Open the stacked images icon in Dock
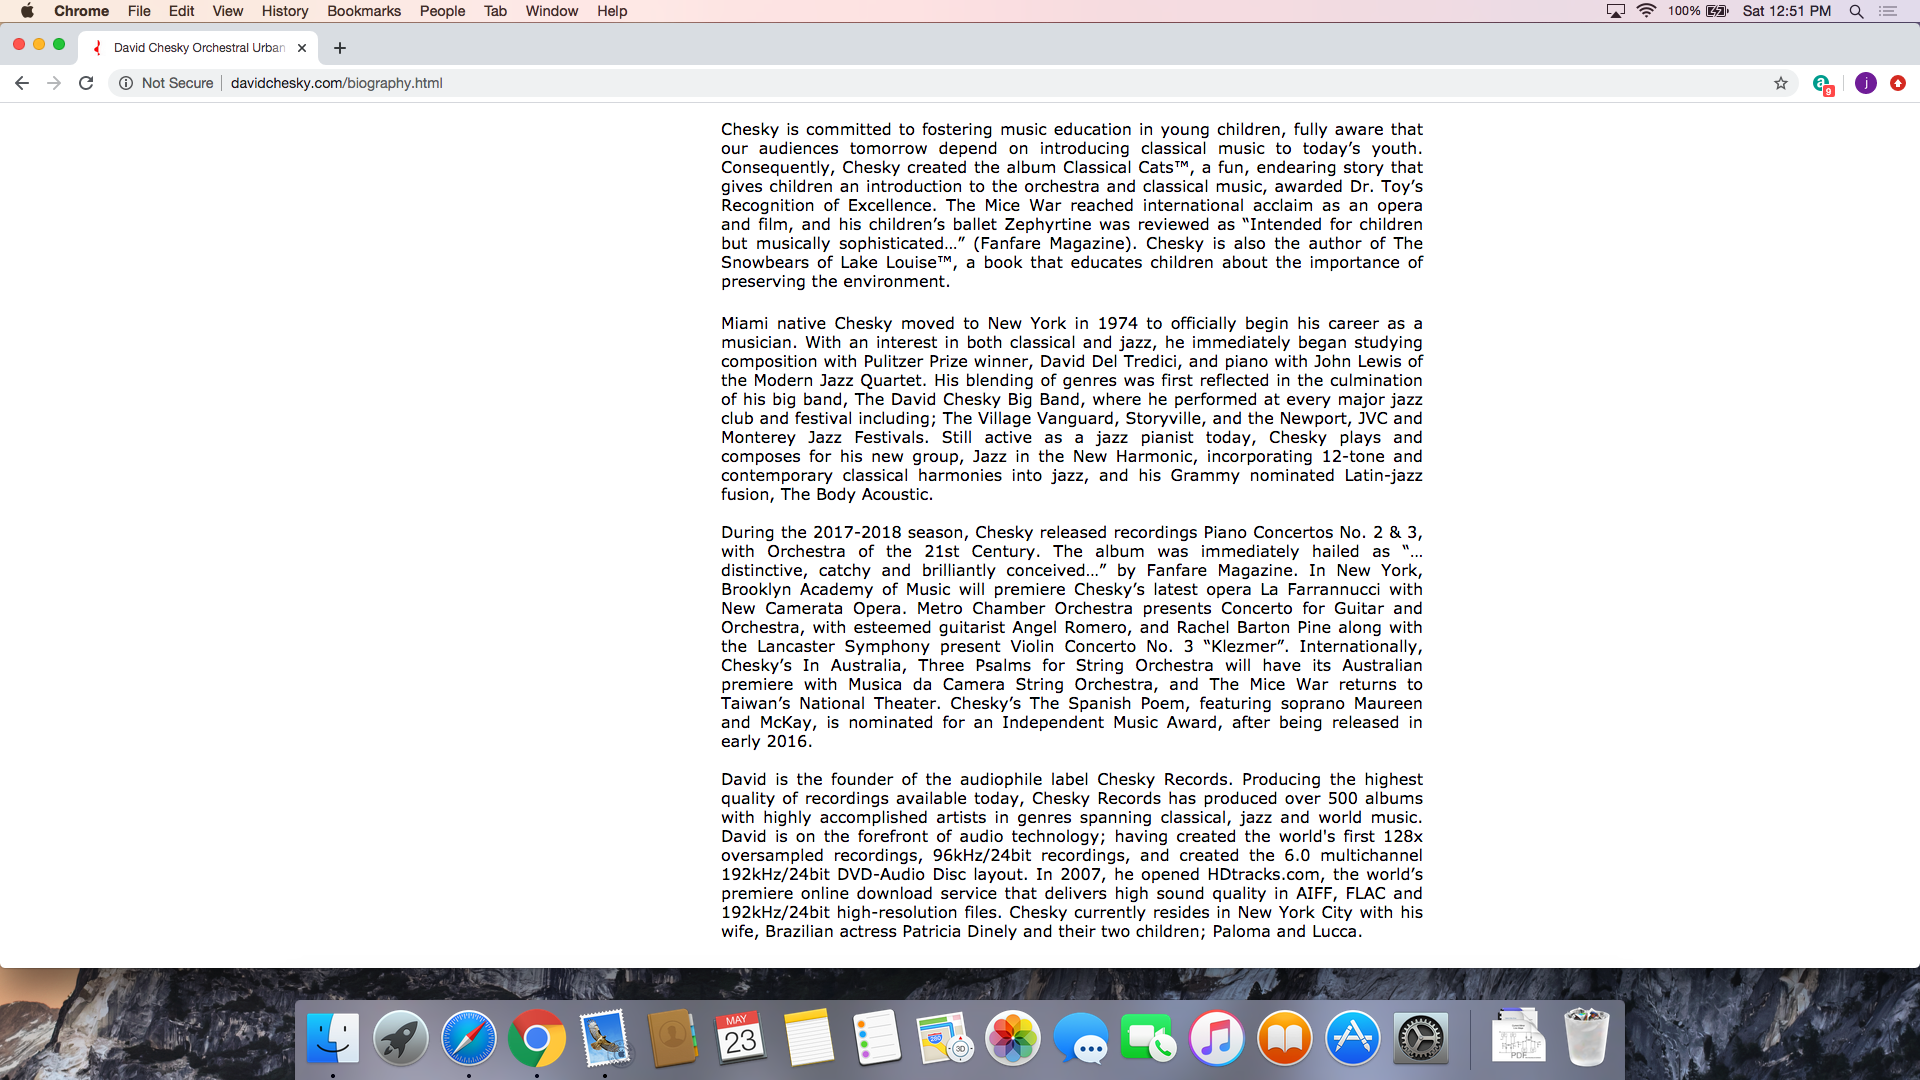 (x=945, y=1039)
